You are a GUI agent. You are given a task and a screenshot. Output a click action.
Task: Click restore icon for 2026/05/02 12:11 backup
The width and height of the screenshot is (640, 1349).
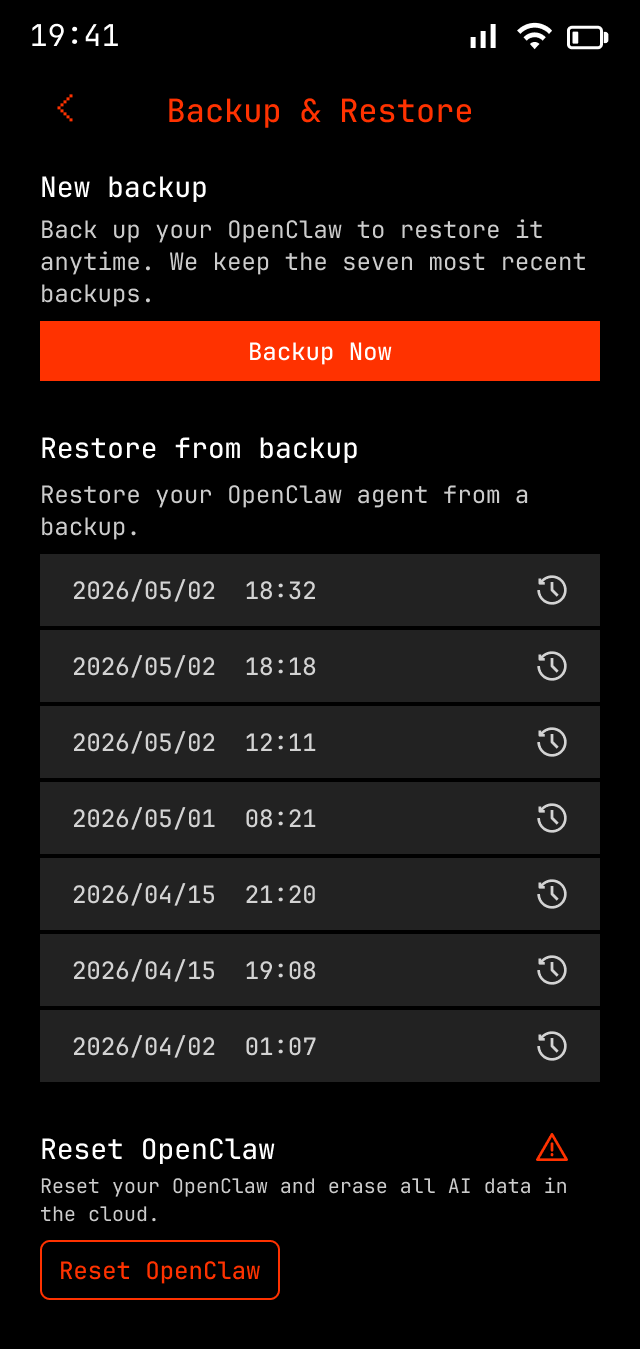coord(552,742)
